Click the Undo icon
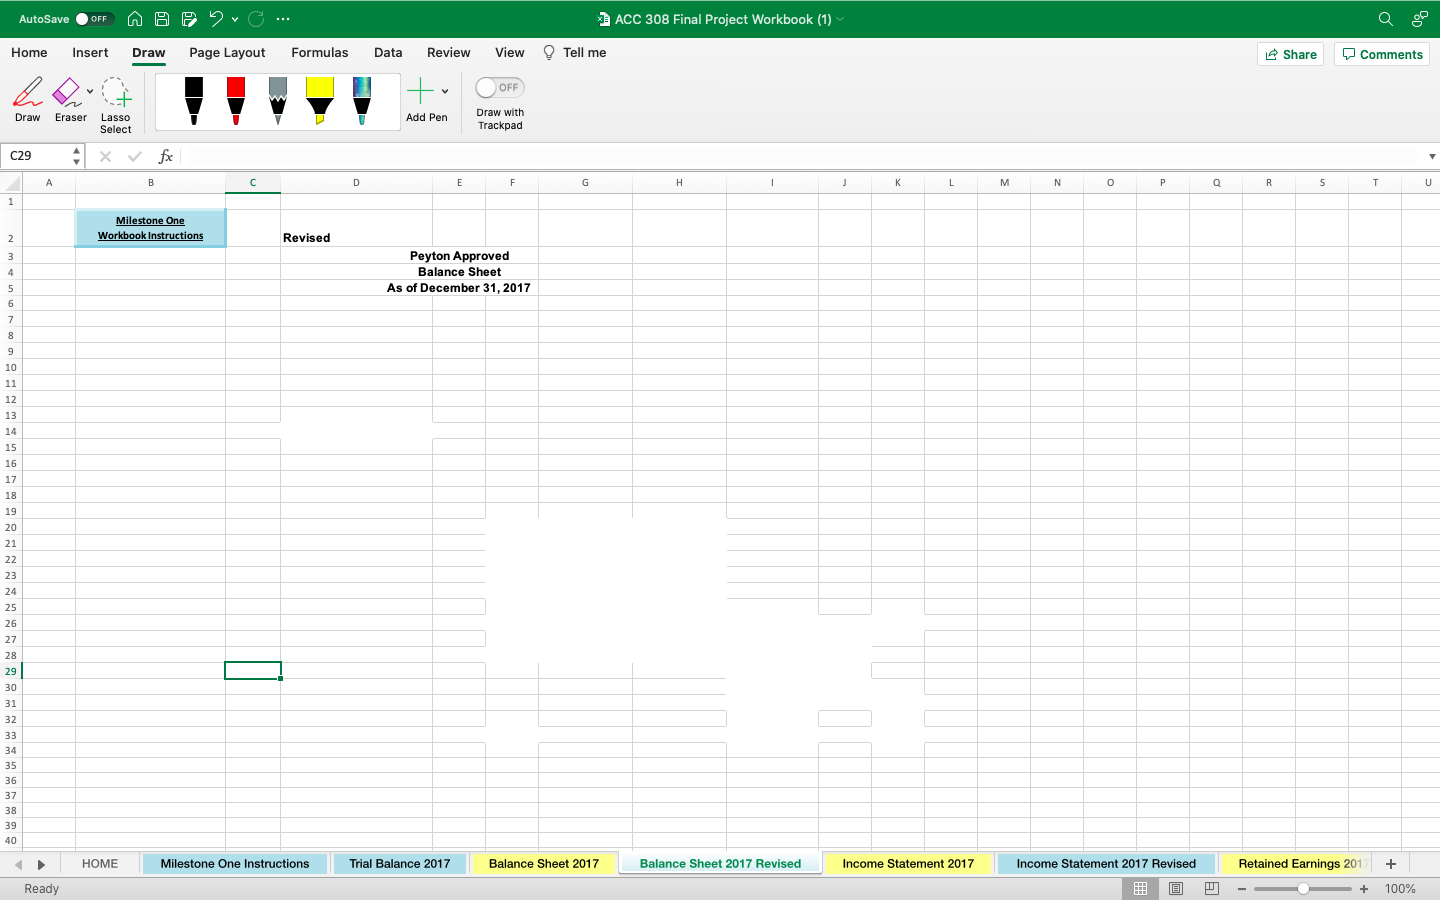This screenshot has height=900, width=1440. coord(216,18)
